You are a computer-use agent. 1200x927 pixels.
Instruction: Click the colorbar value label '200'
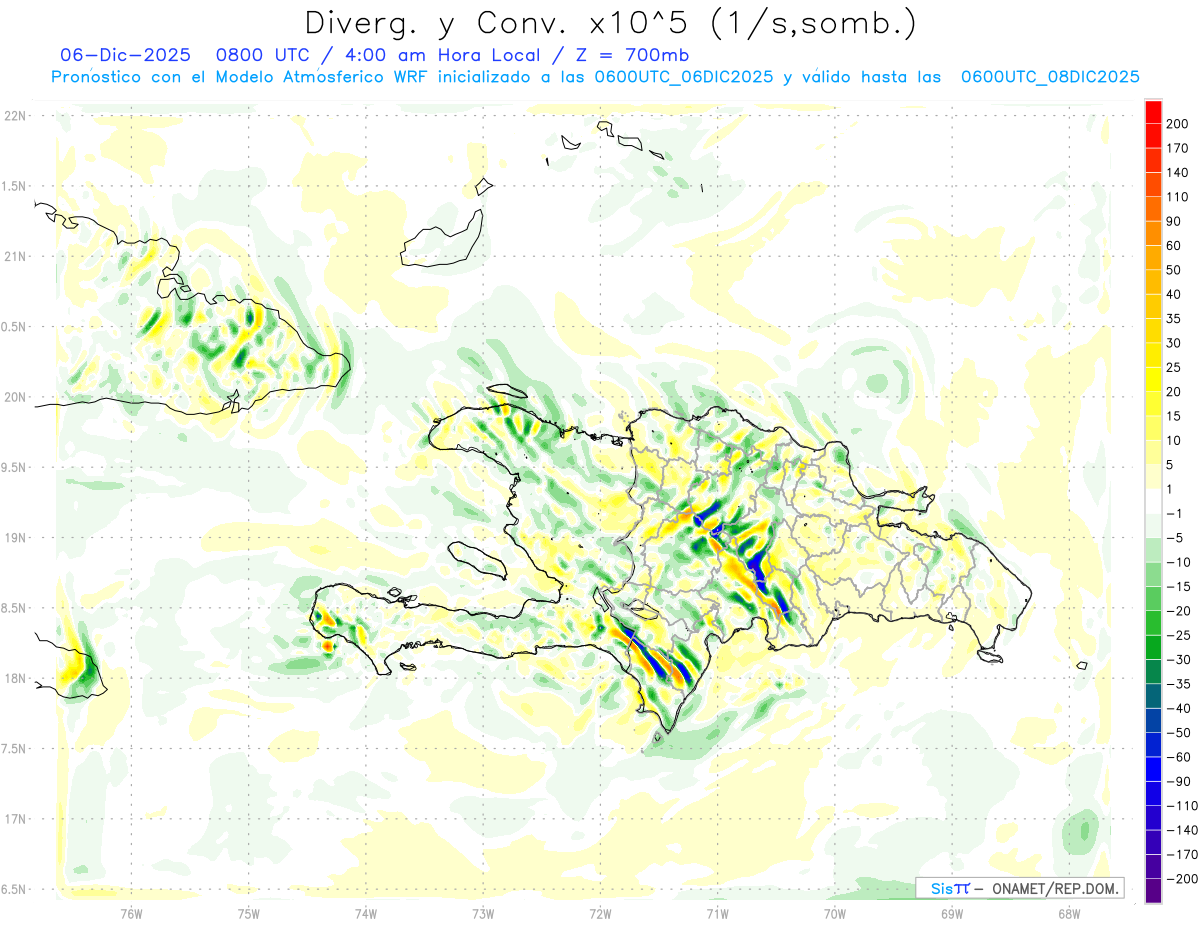pos(1177,124)
